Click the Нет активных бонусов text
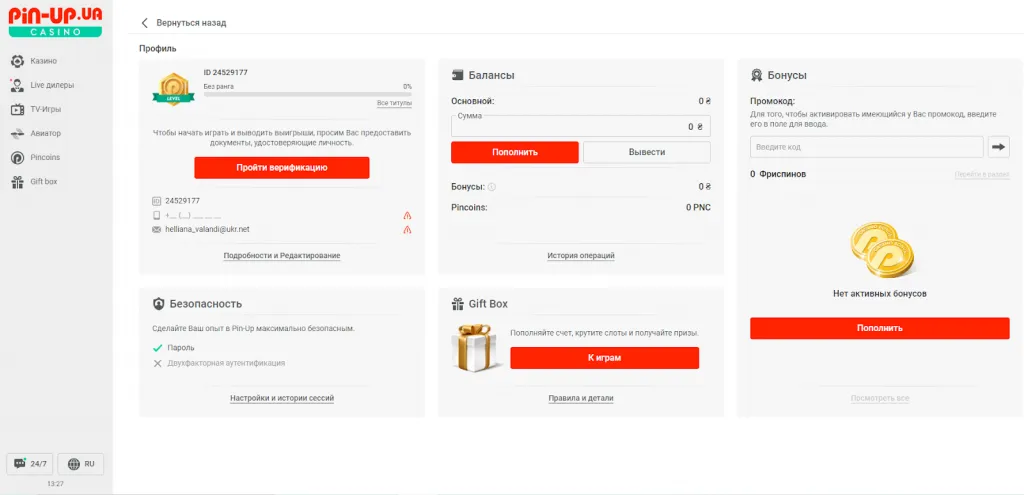 point(880,294)
